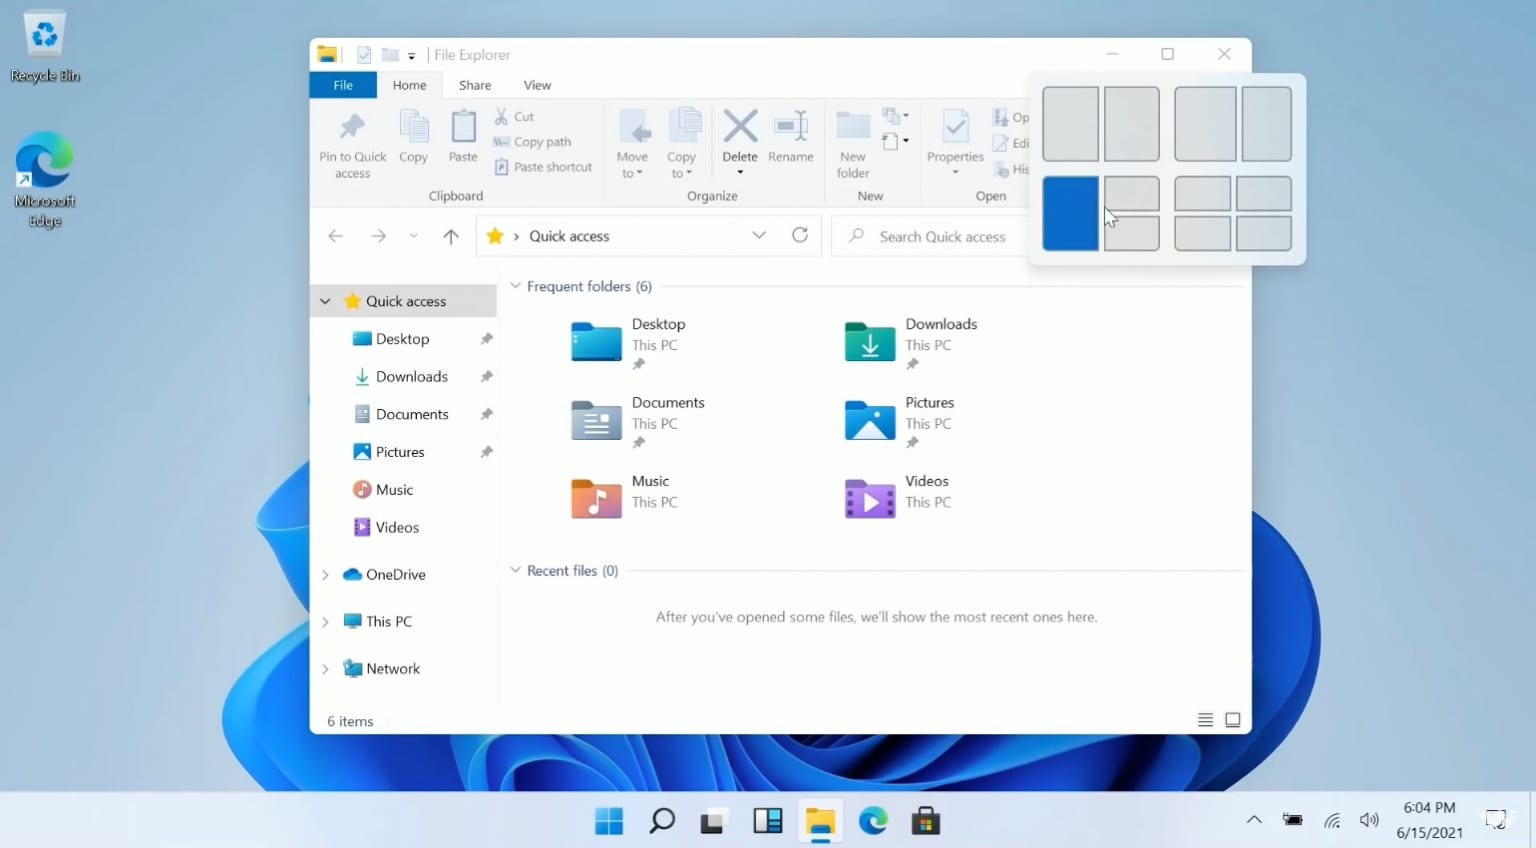Viewport: 1536px width, 848px height.
Task: Toggle details view in the status bar
Action: point(1204,719)
